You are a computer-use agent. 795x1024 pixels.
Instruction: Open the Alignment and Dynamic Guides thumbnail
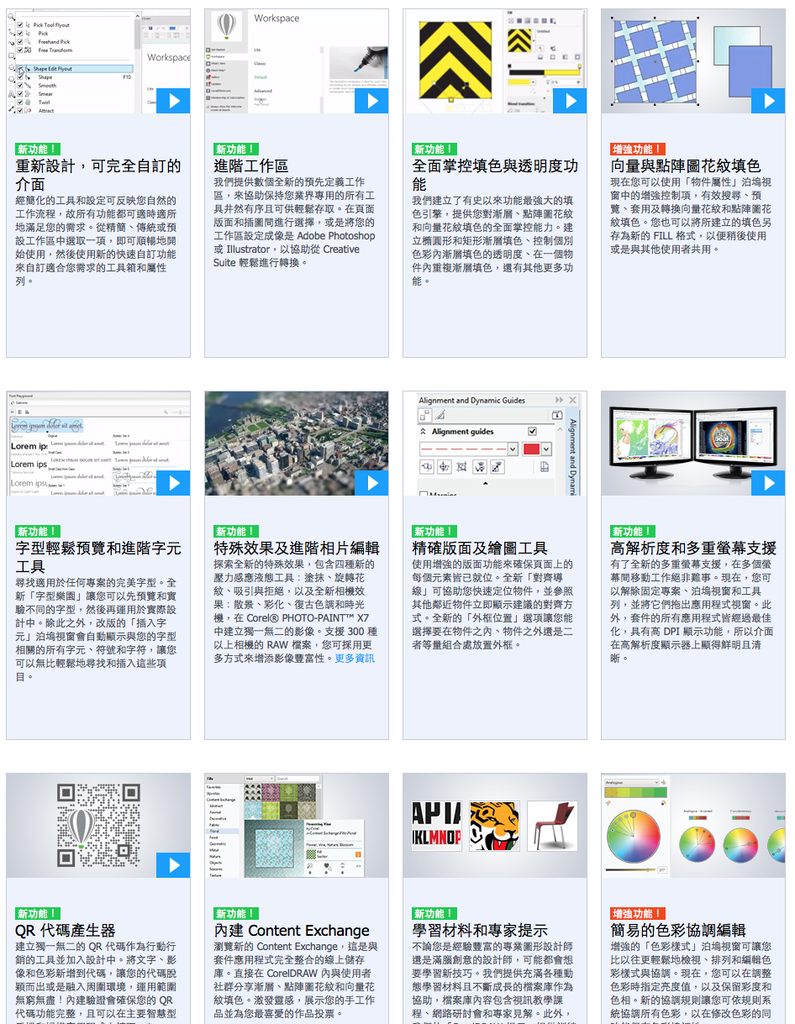pos(495,443)
